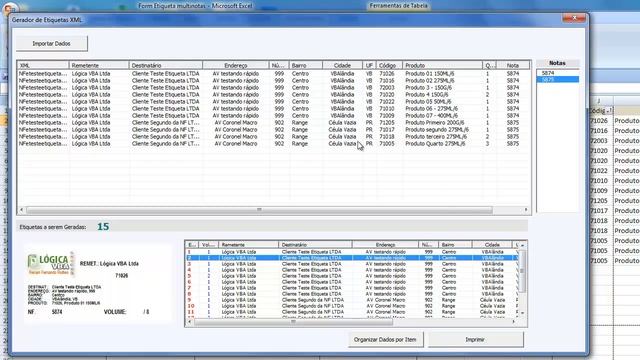Select row with Produto 4 150G/6

point(273,94)
